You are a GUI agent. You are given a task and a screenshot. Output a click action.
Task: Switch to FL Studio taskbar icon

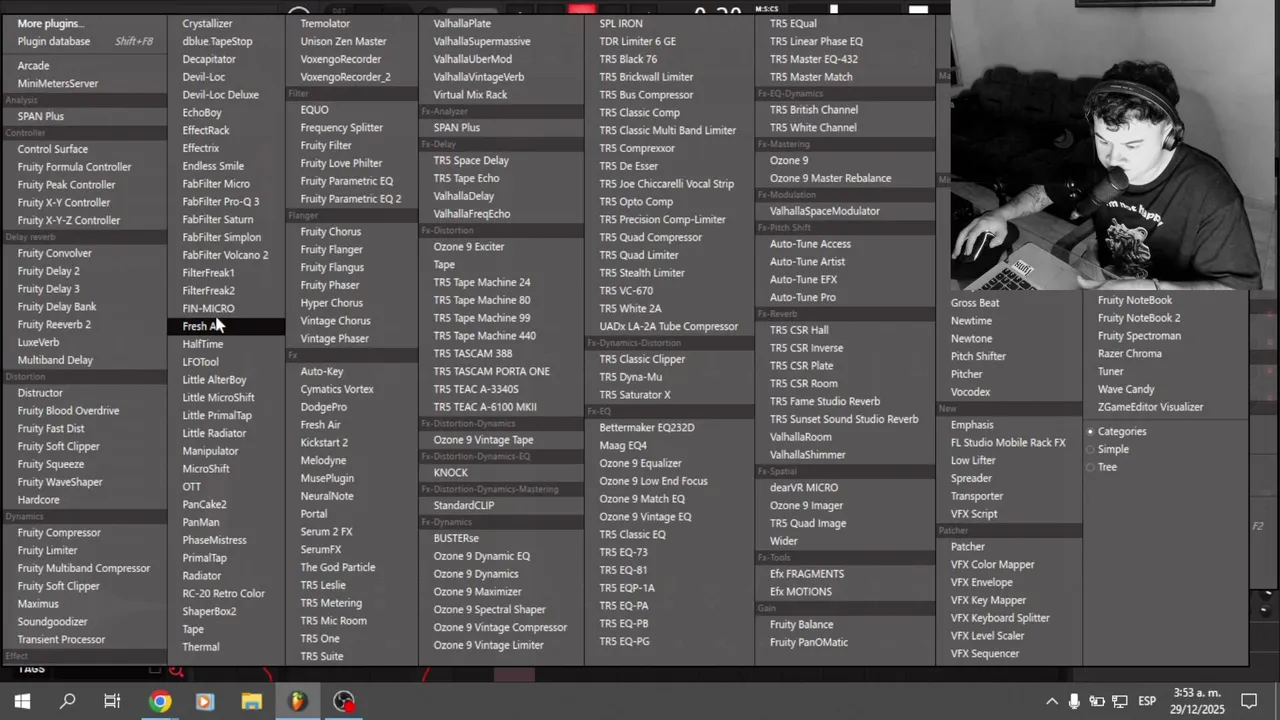pyautogui.click(x=298, y=701)
